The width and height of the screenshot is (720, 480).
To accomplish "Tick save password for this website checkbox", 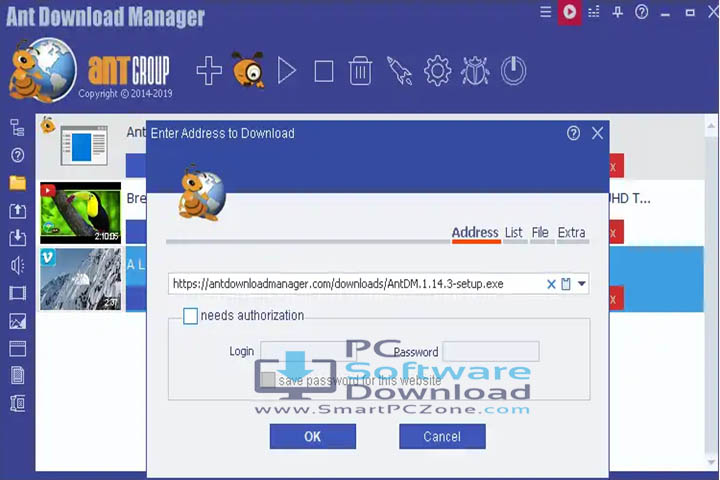I will (268, 380).
